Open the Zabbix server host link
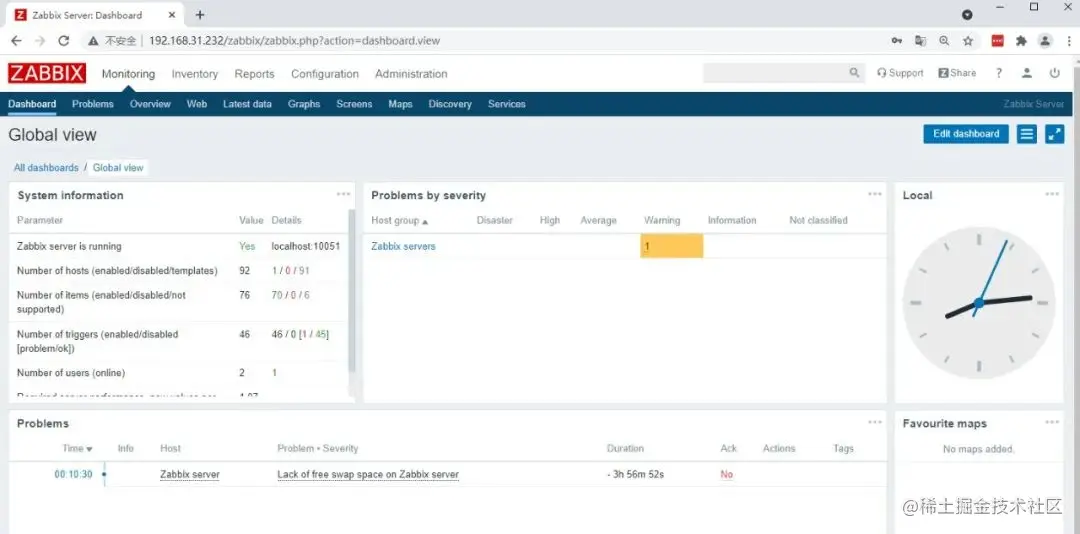The image size is (1080, 534). click(189, 474)
